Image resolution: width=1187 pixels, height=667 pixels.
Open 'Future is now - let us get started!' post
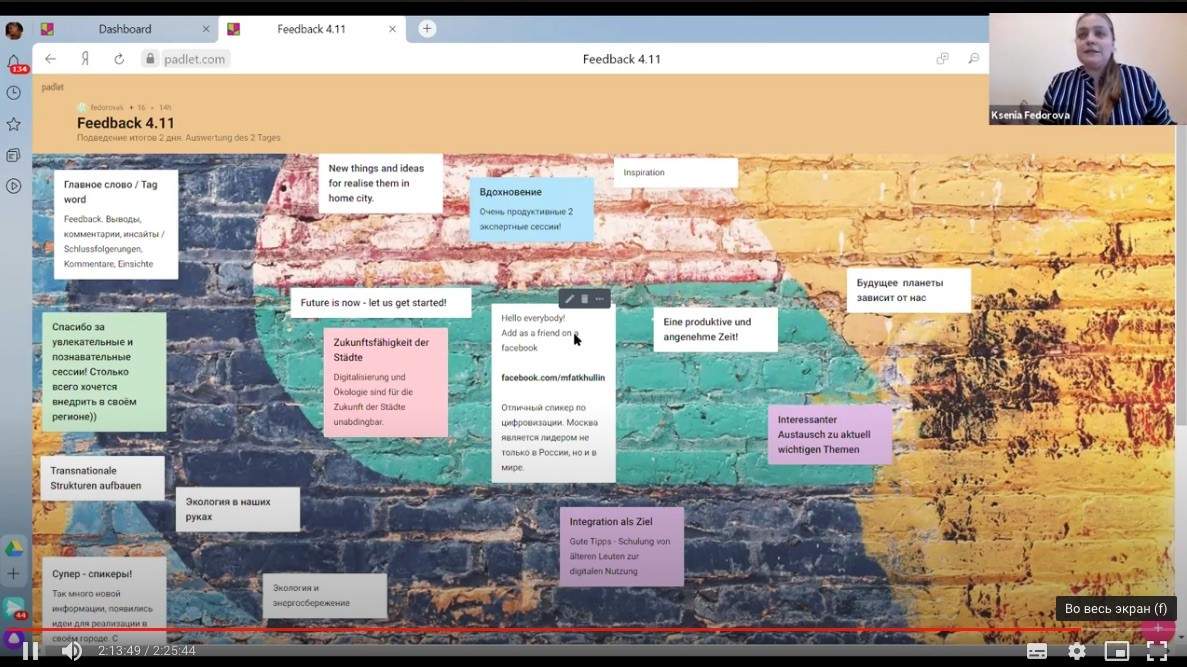pos(380,303)
